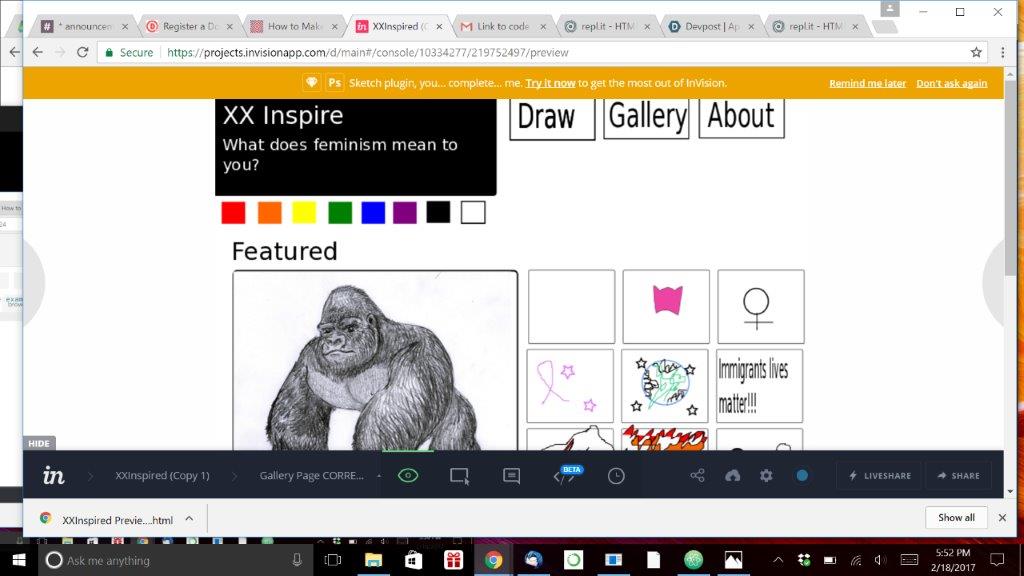Open XXInspired (Copy 1) project breadcrumb
The width and height of the screenshot is (1024, 576).
pos(163,475)
